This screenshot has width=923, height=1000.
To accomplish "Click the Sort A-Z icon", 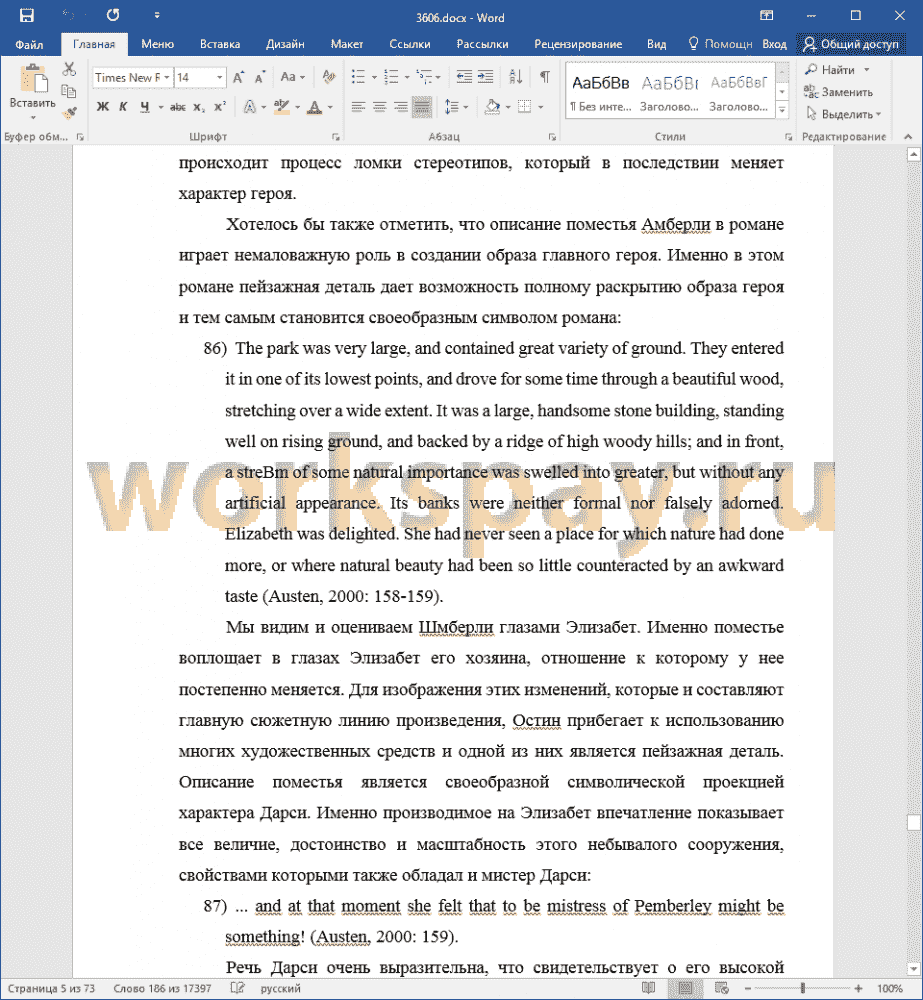I will tap(516, 77).
